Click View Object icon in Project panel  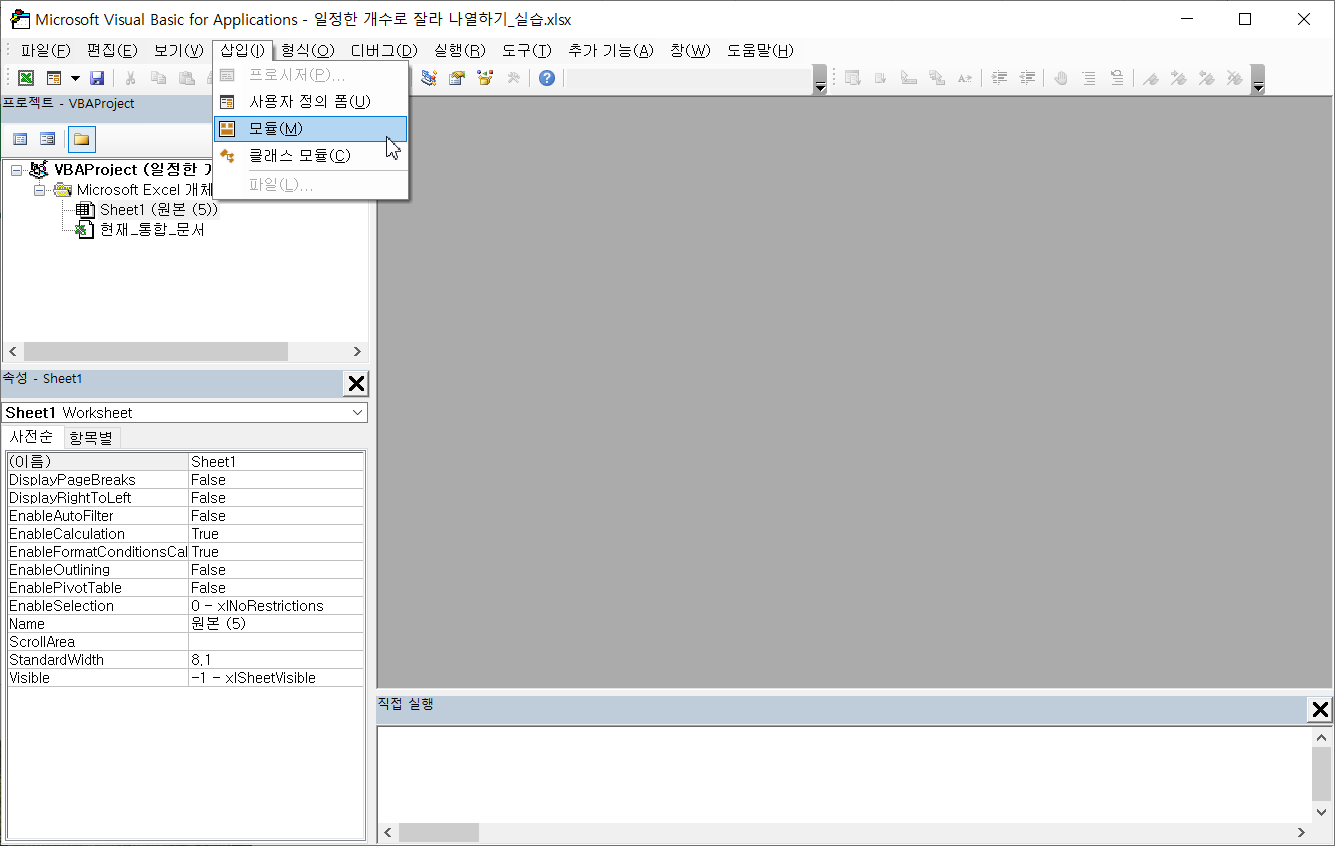47,139
